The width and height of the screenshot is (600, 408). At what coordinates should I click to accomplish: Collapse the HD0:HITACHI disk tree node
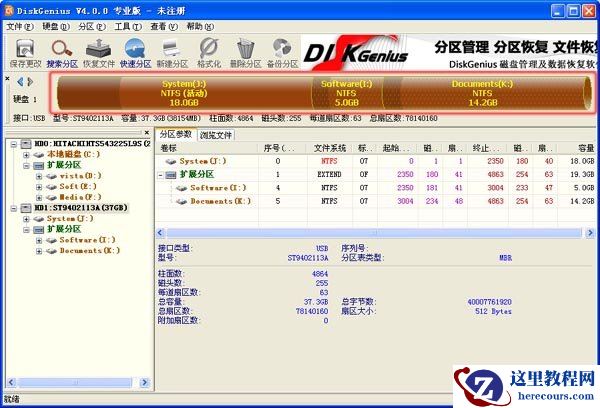14,144
